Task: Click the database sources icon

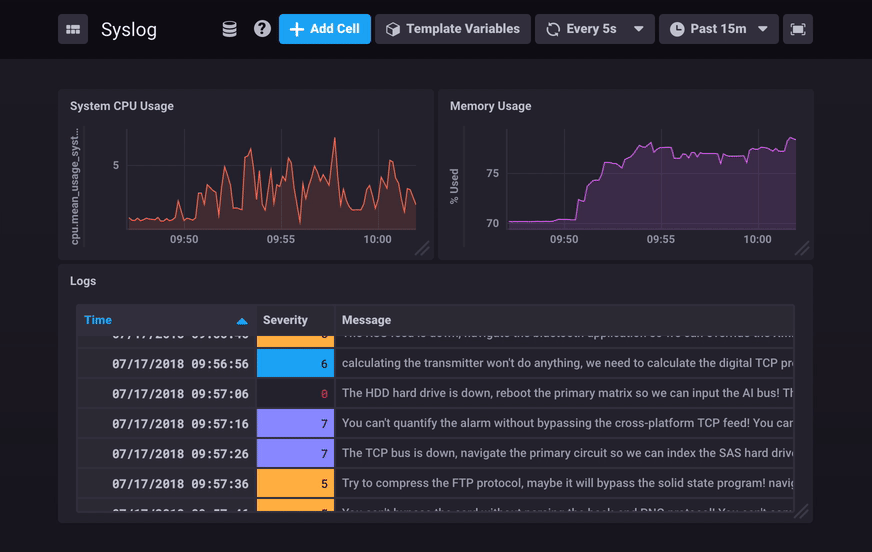Action: (229, 29)
